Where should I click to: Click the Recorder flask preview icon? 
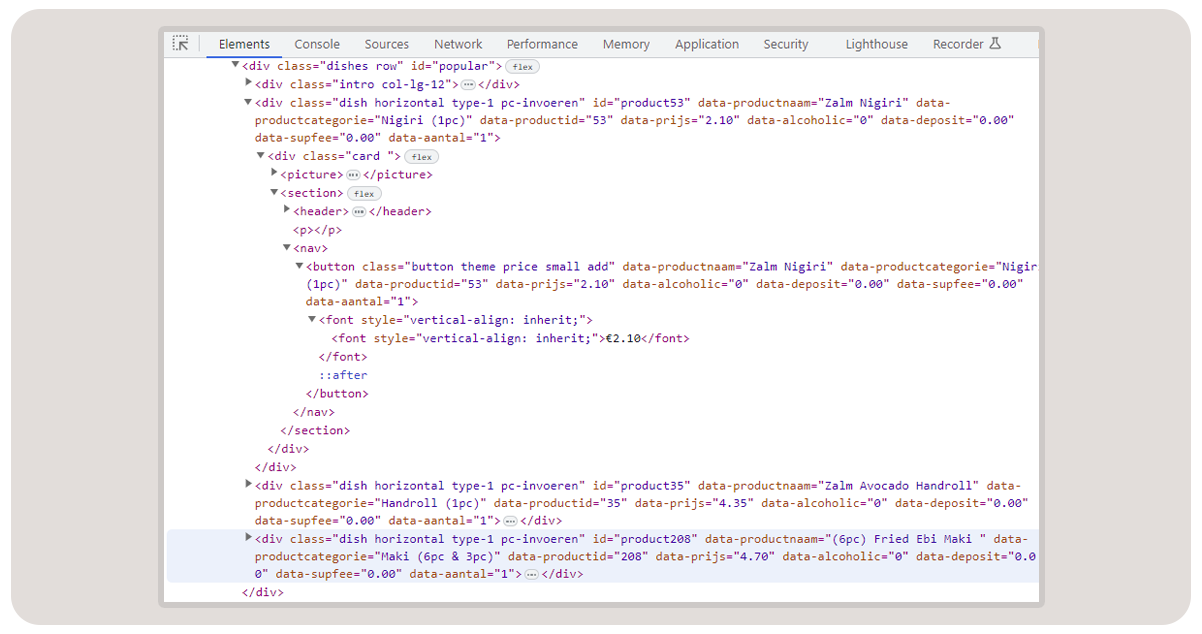click(x=994, y=44)
